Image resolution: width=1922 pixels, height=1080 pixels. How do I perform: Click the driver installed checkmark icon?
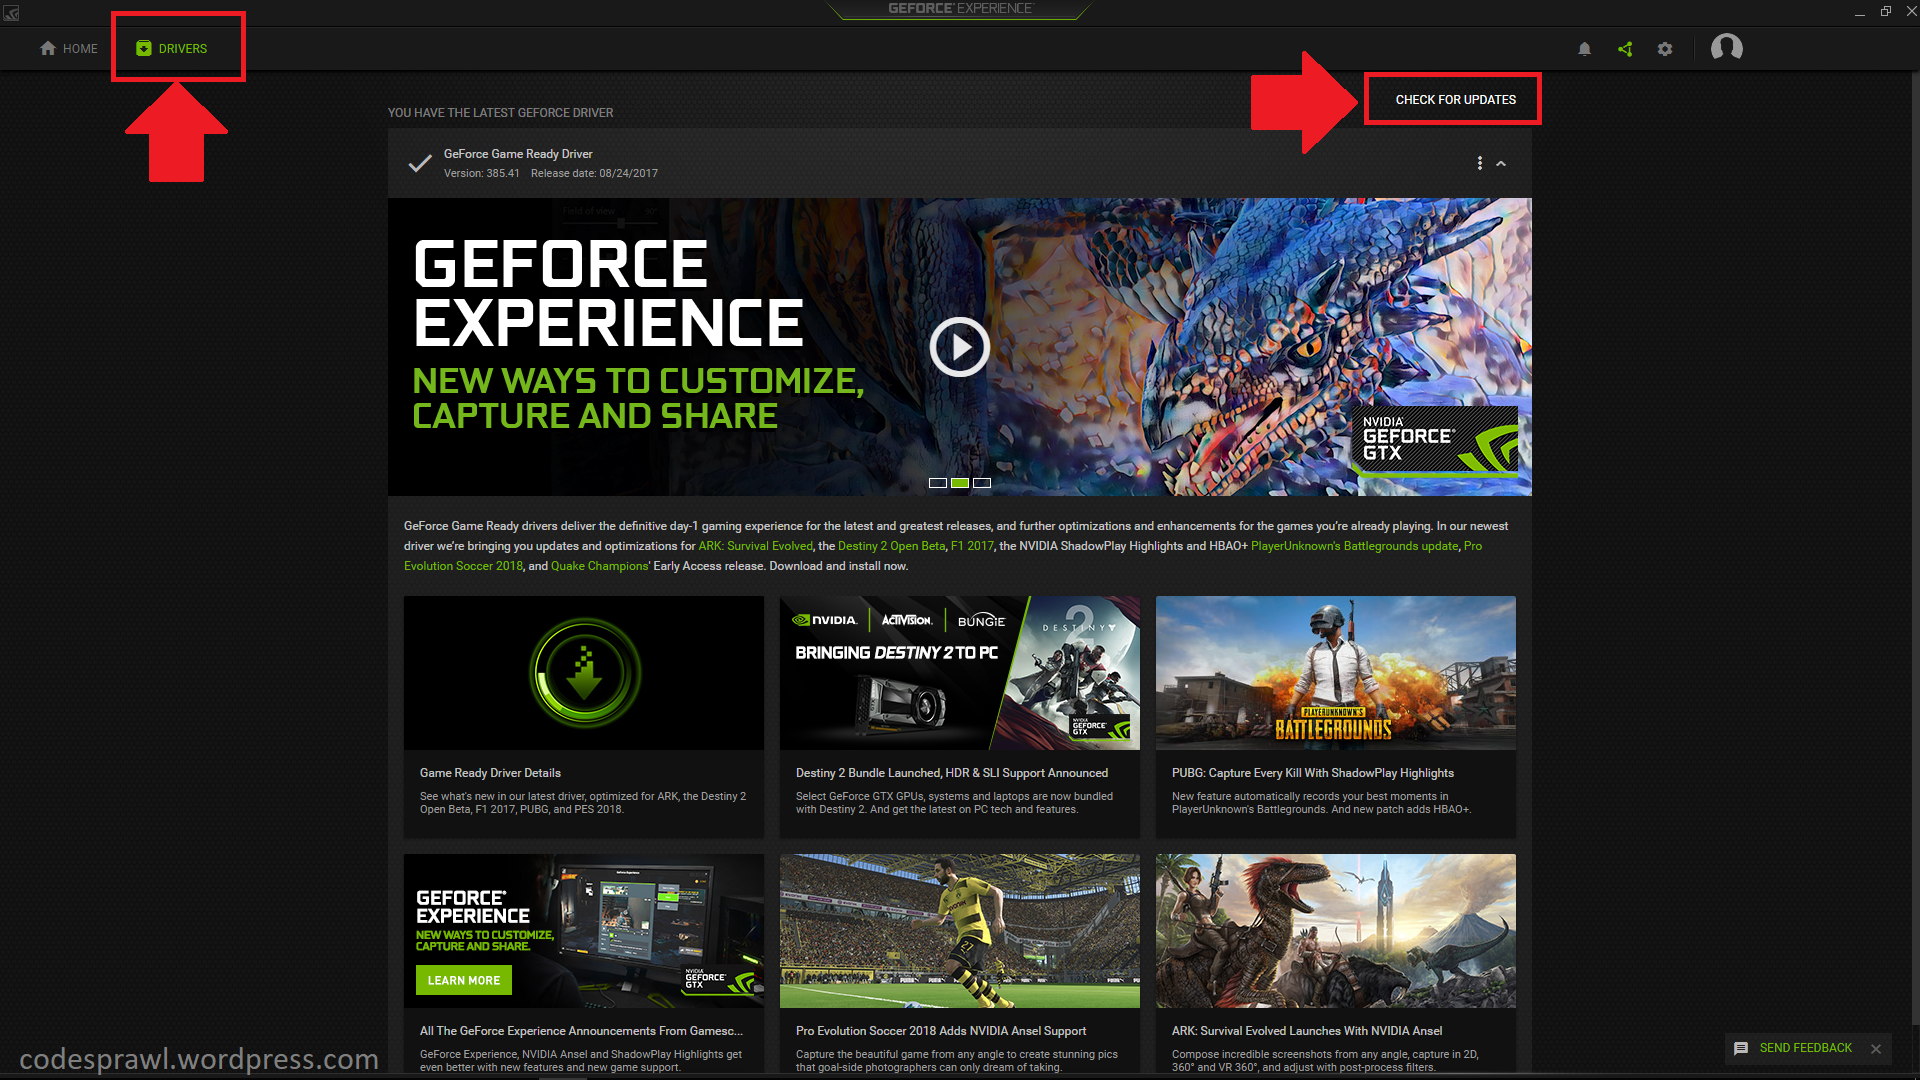pyautogui.click(x=421, y=163)
